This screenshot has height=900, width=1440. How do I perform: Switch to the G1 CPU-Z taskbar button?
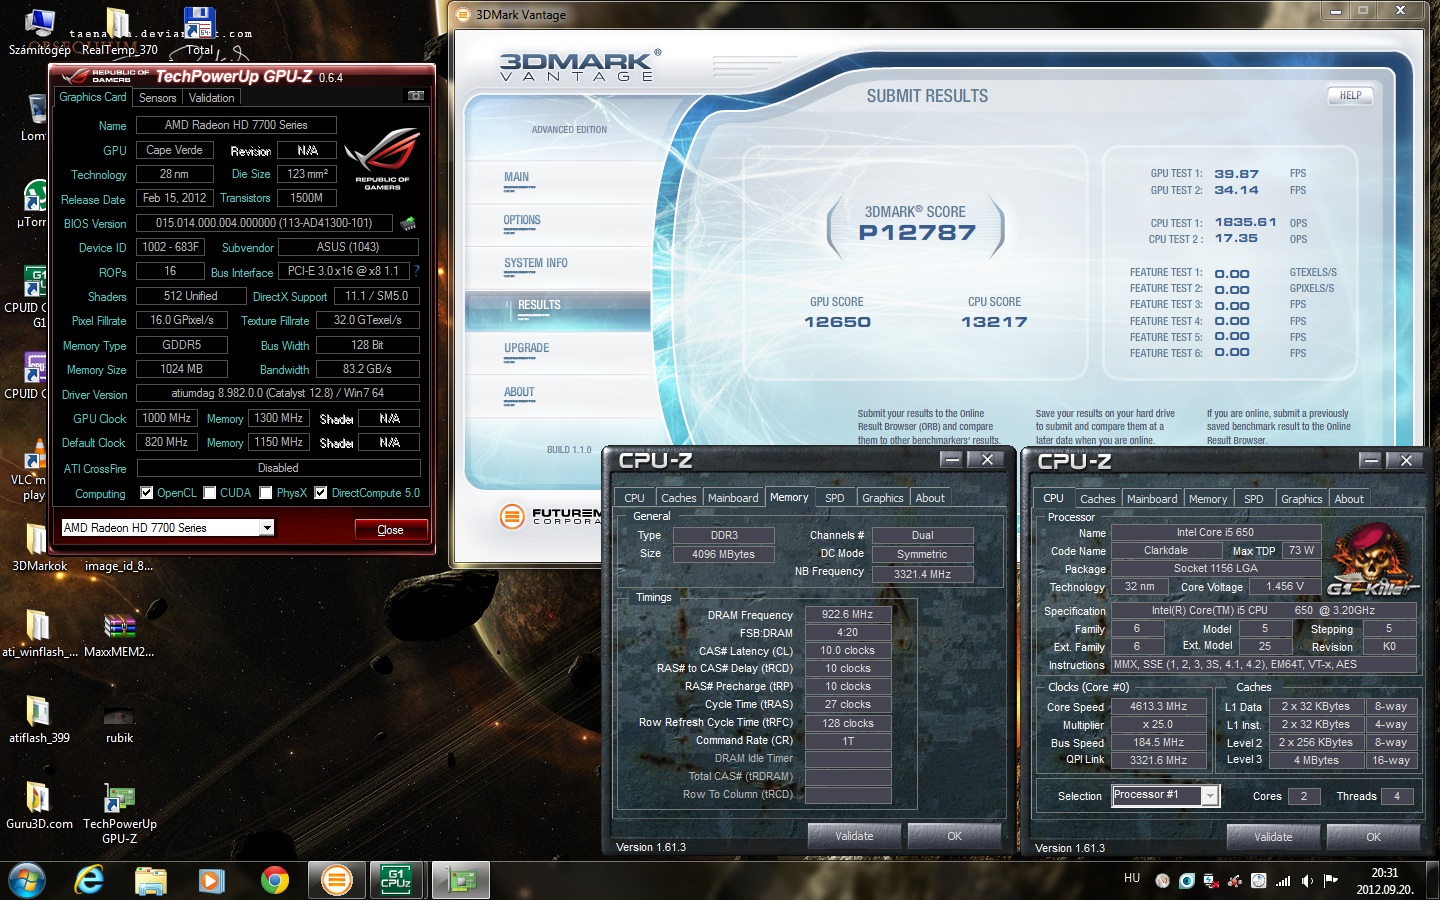point(396,880)
